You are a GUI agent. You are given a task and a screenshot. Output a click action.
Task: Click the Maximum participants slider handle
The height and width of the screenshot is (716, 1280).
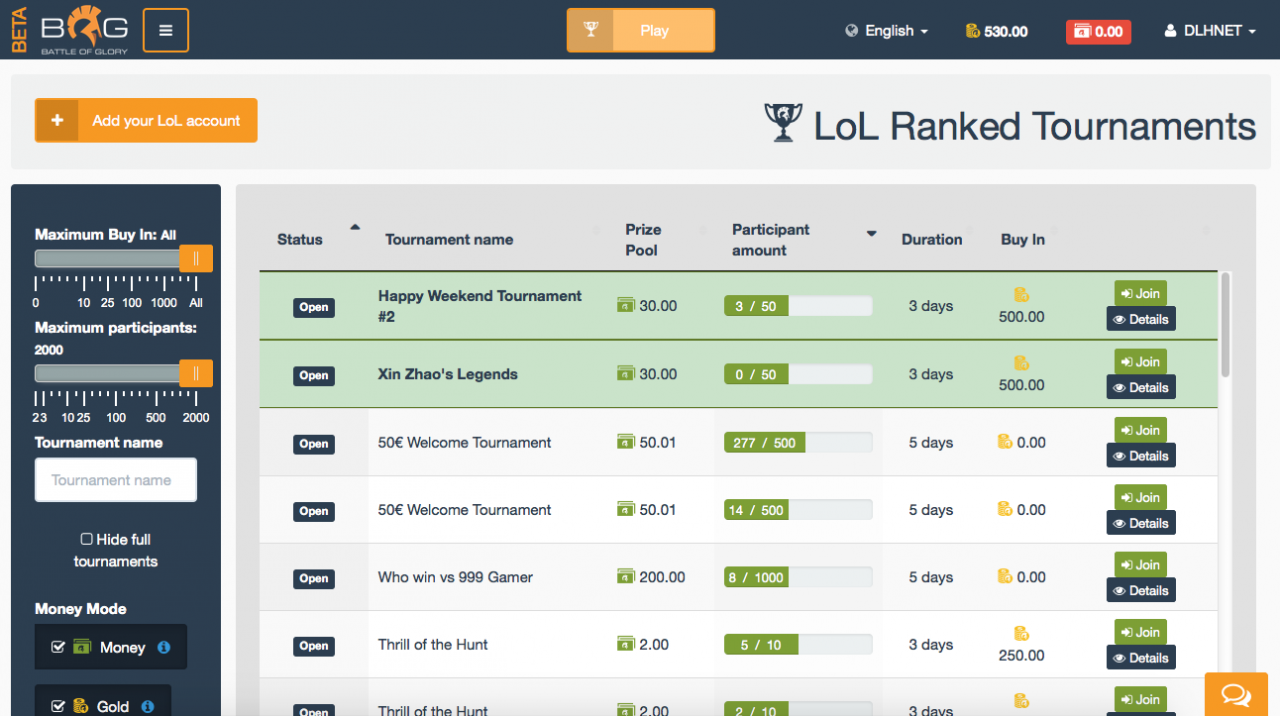tap(196, 374)
